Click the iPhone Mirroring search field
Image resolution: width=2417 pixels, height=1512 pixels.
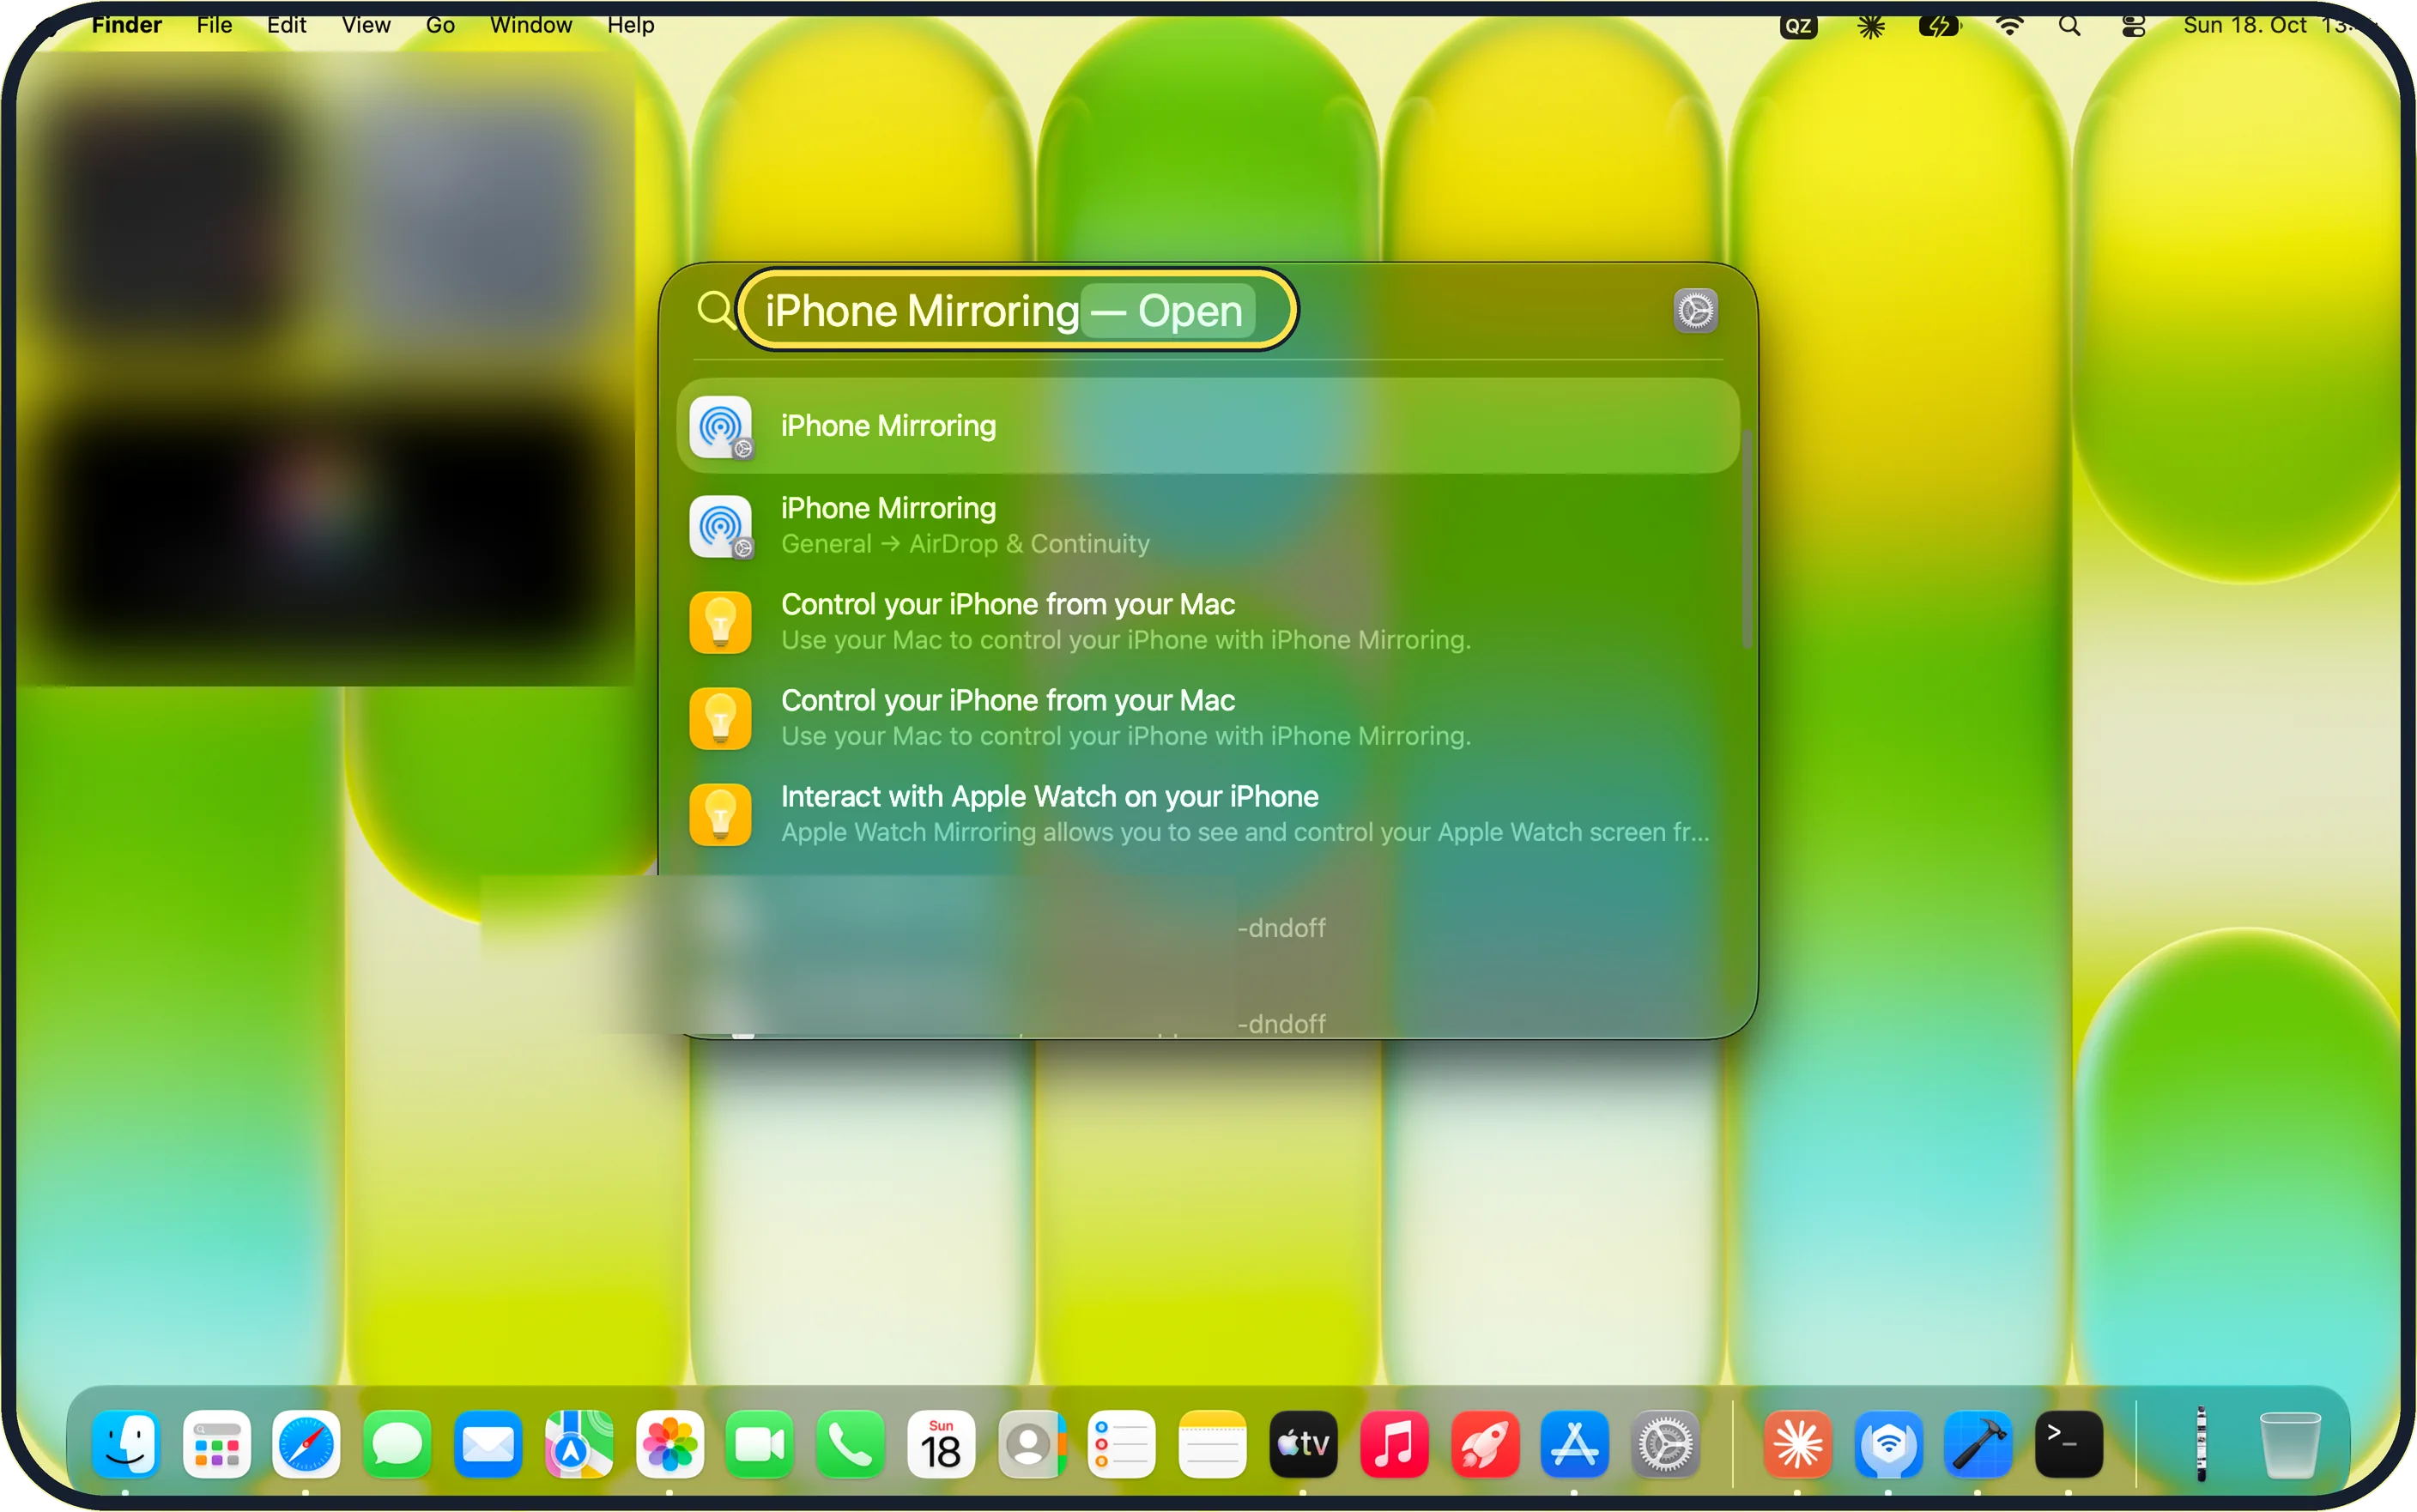[x=1016, y=310]
